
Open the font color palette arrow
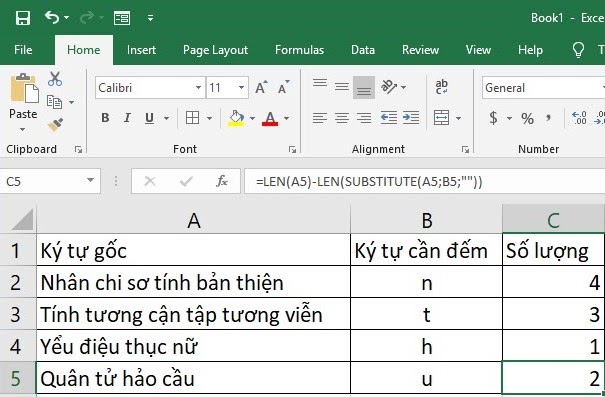click(286, 118)
